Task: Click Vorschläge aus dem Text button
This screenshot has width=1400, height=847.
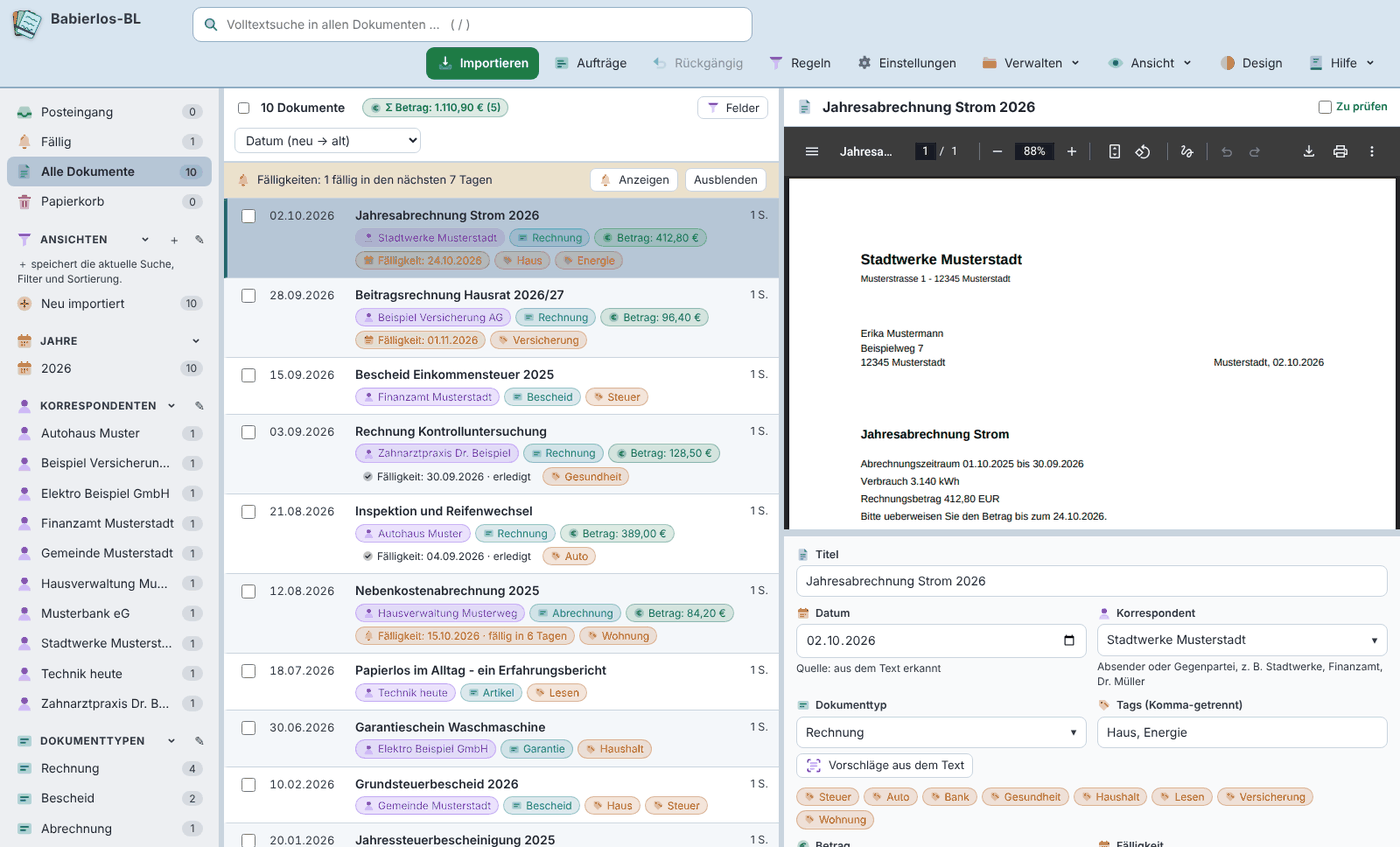Action: point(884,766)
